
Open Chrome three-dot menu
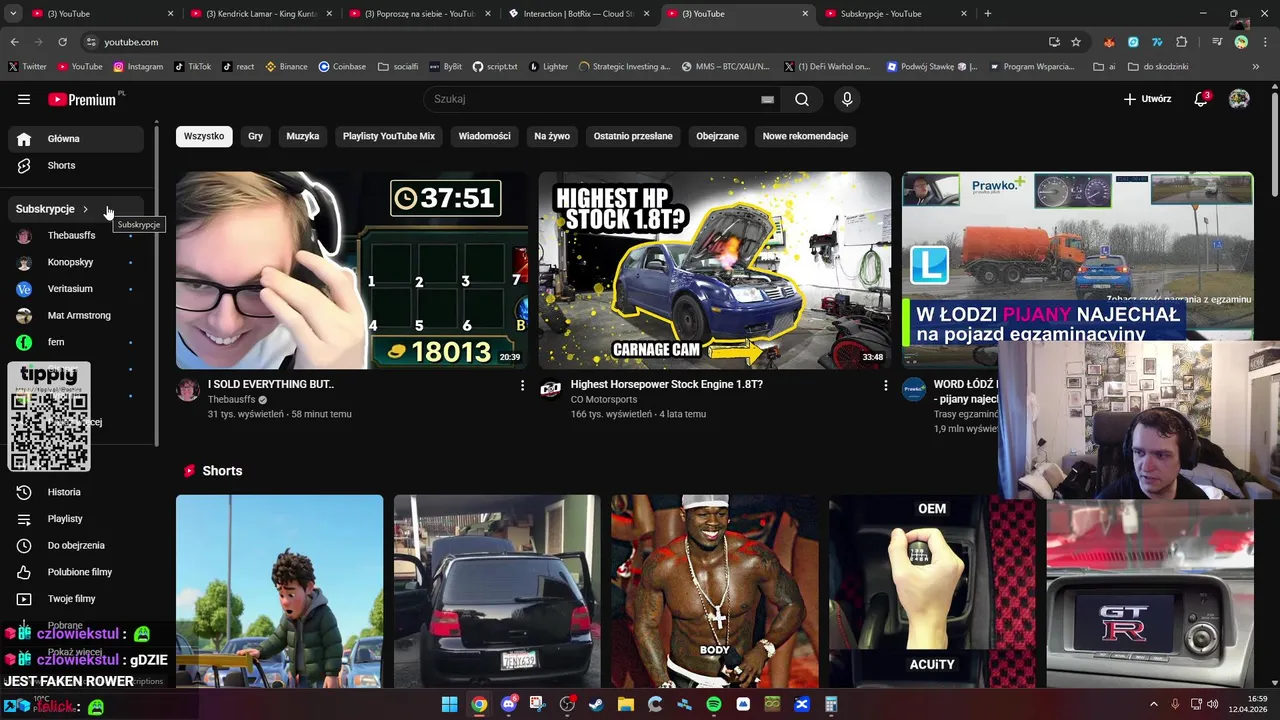1266,42
